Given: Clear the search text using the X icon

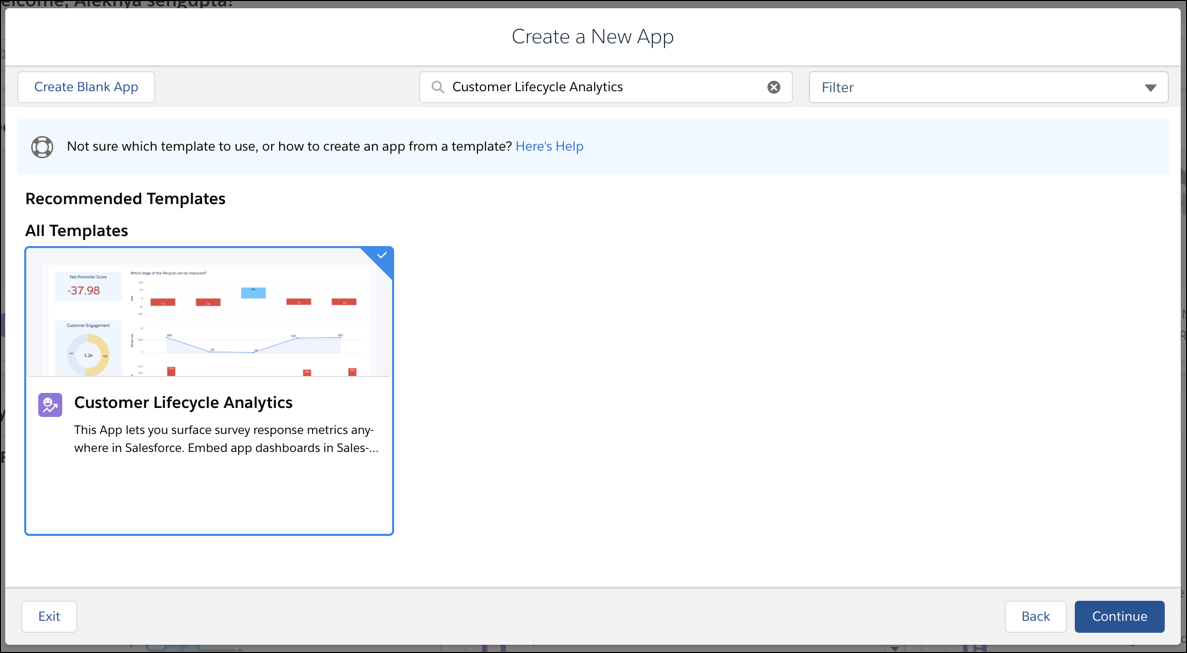Looking at the screenshot, I should 773,87.
